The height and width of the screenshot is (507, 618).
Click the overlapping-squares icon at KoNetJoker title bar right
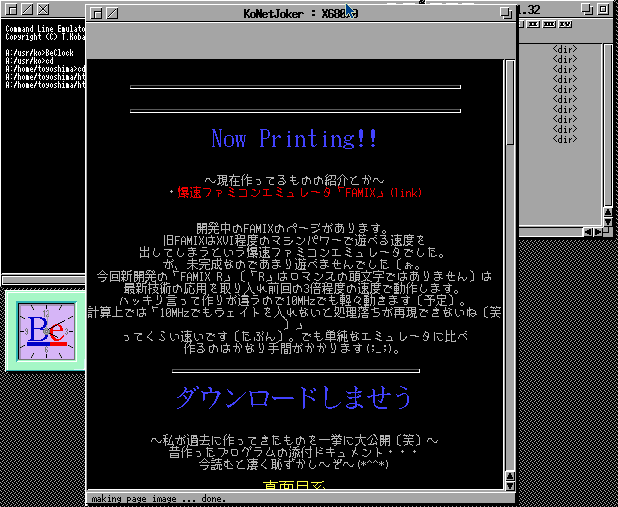[506, 13]
